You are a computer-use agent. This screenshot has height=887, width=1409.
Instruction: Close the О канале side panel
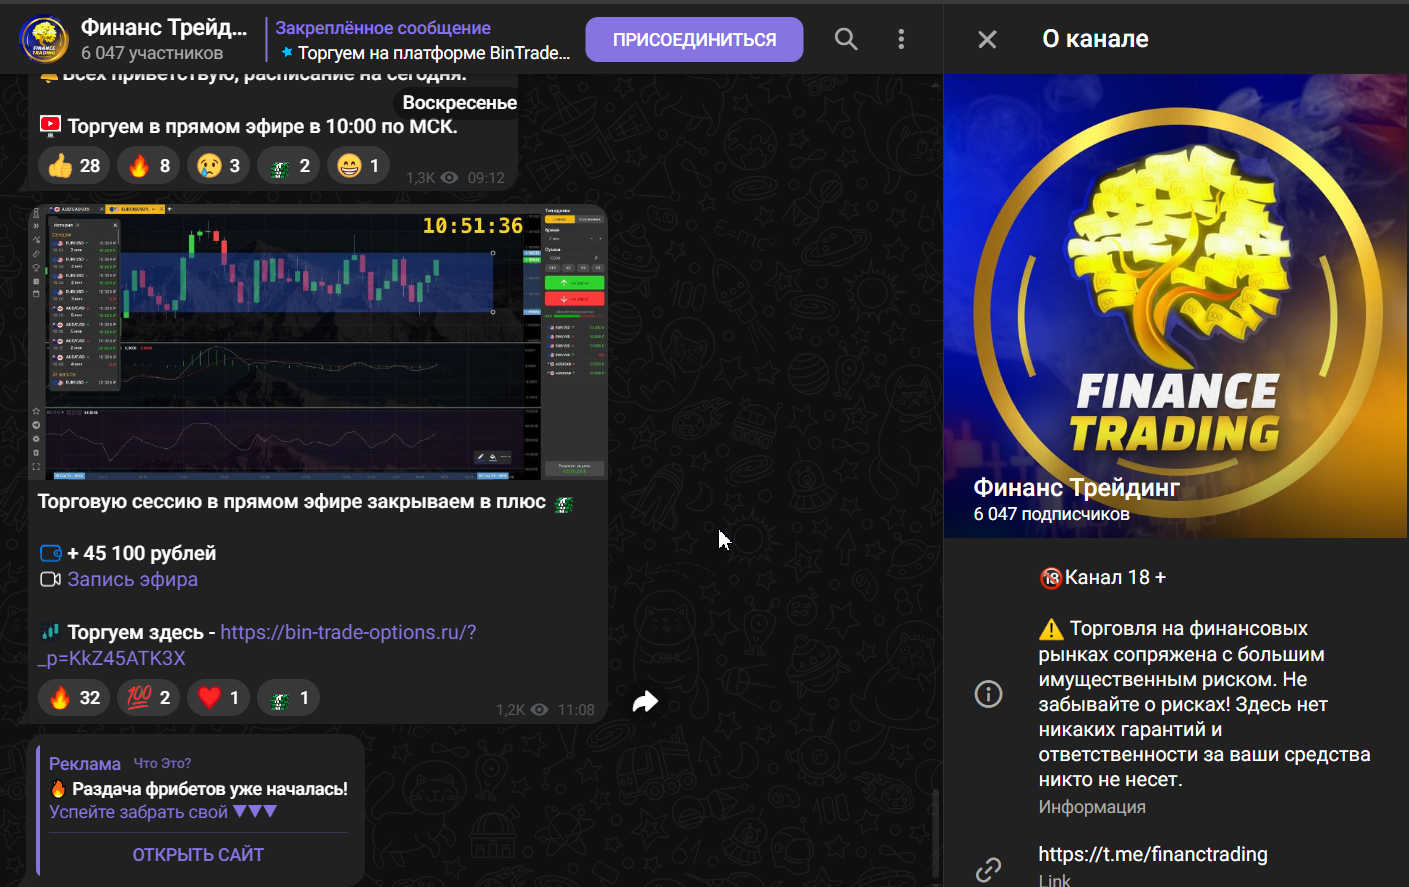(987, 39)
